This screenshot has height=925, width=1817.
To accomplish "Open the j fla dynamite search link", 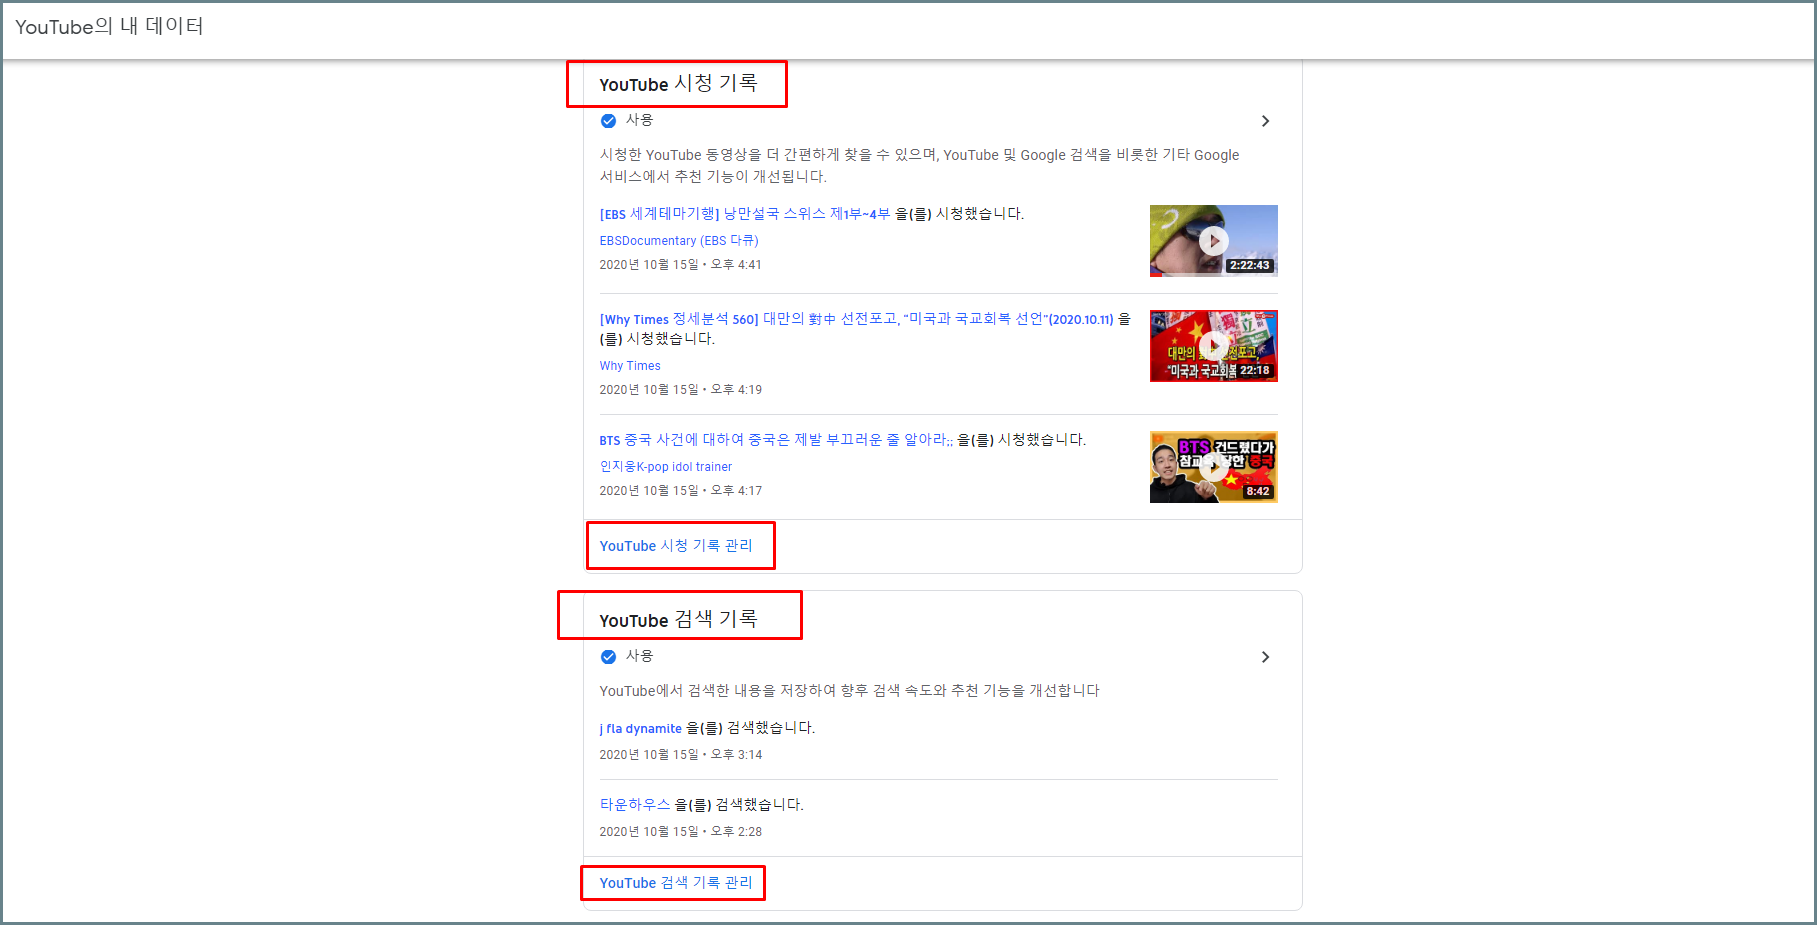I will [x=641, y=729].
